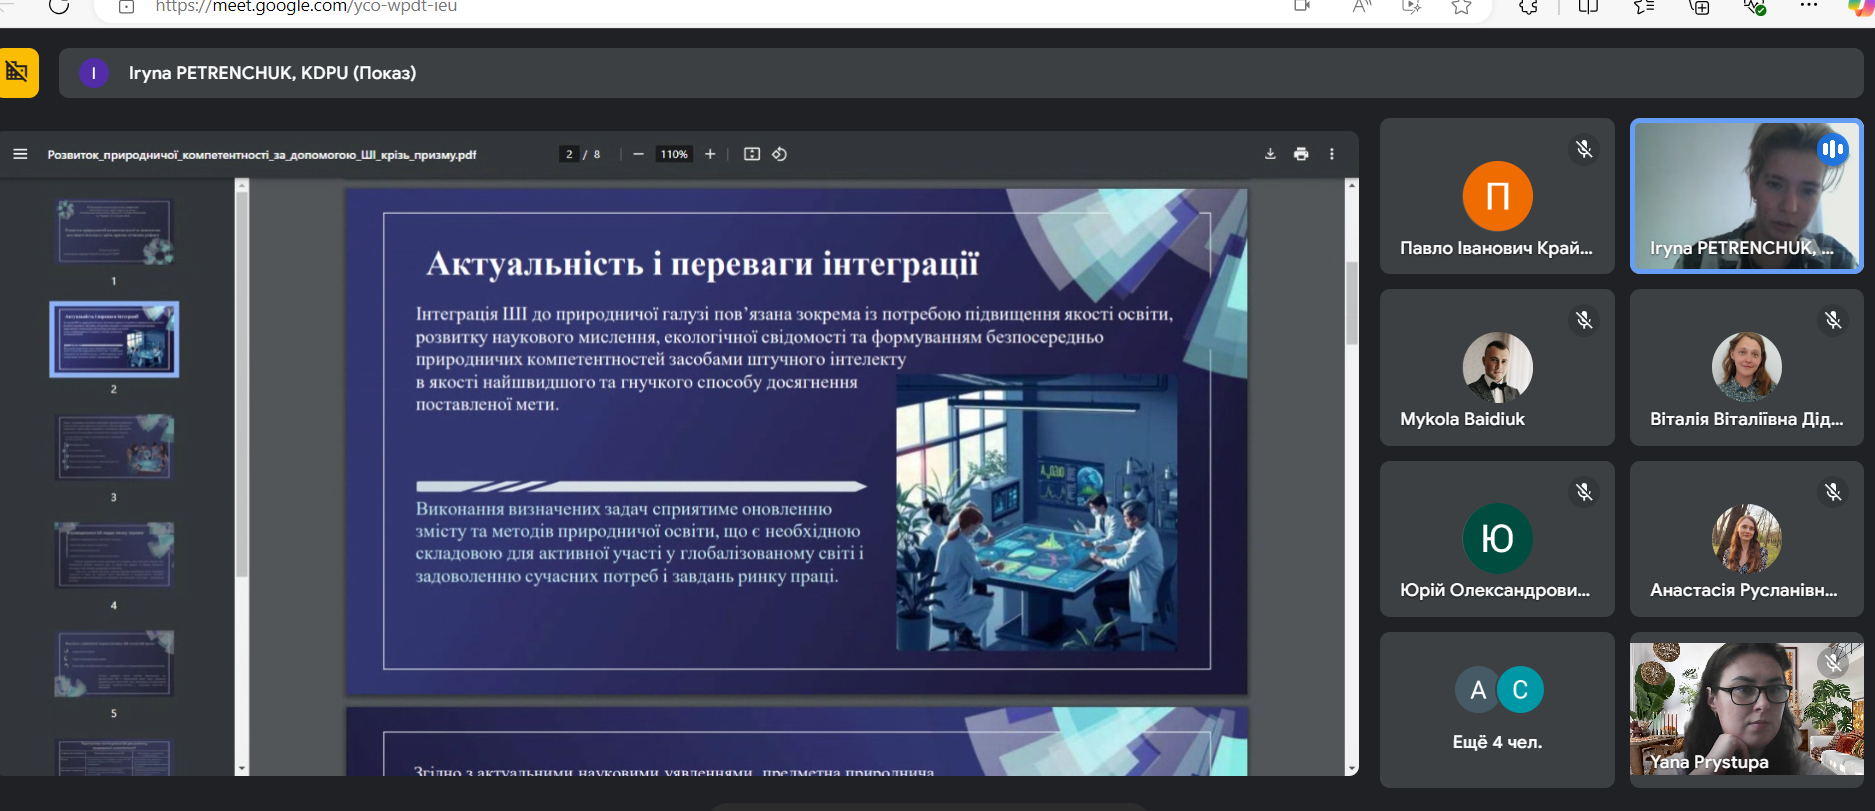Screen dimensions: 1875x811
Task: Select Анастасія Русланівна's participant tile
Action: (x=1746, y=538)
